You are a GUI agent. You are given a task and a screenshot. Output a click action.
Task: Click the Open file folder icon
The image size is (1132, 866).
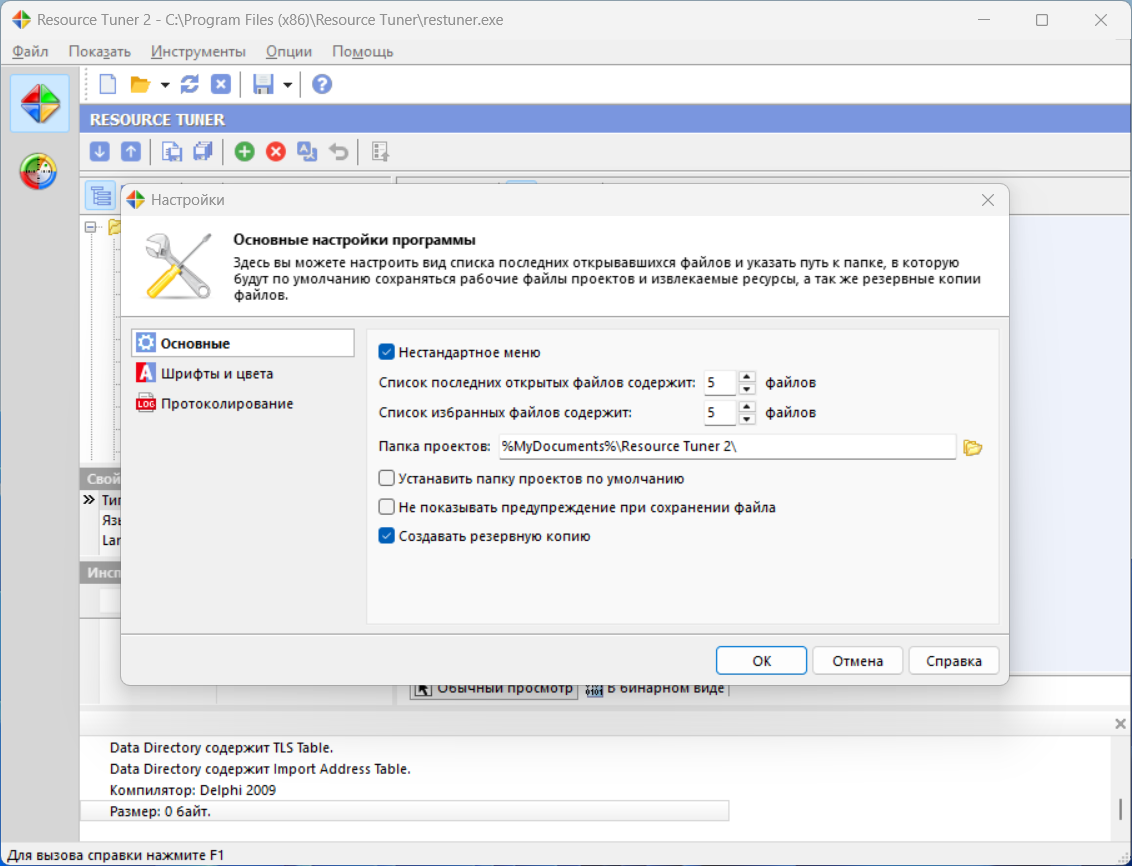coord(140,84)
